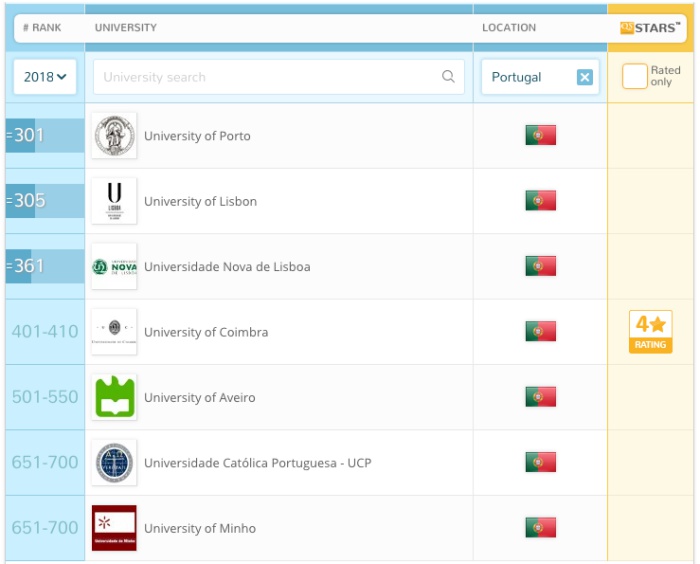The height and width of the screenshot is (564, 700).
Task: Click the UNIVERSITY column header
Action: [x=125, y=28]
